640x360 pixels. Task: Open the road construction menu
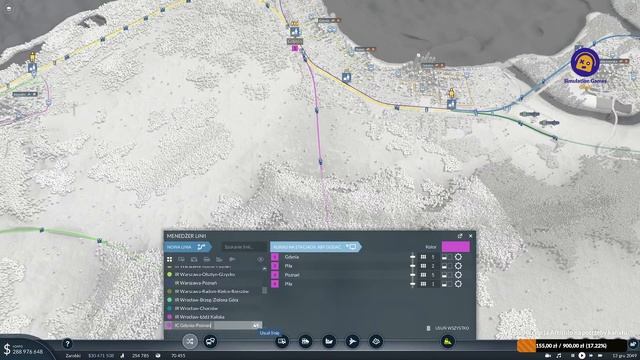point(282,341)
